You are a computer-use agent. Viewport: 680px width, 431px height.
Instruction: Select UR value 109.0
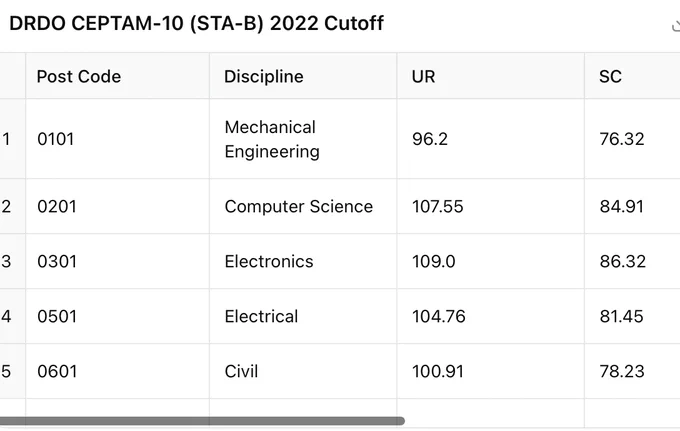tap(490, 261)
